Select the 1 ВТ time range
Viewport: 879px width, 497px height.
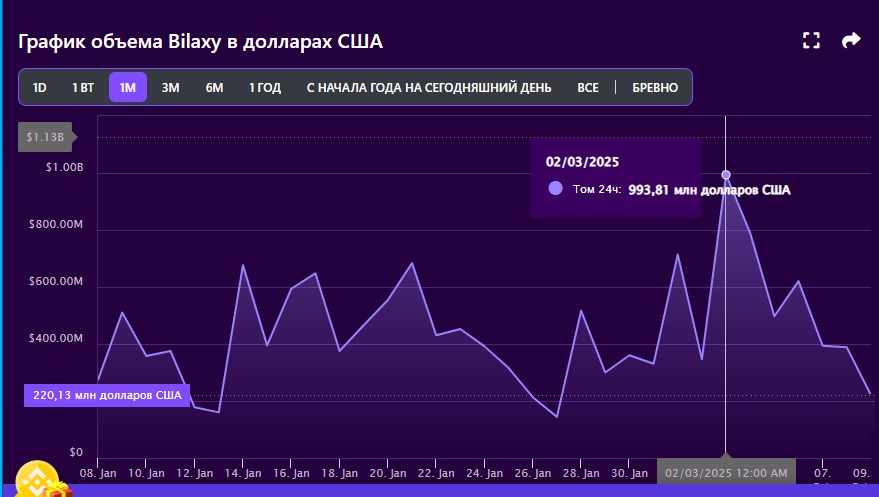[83, 87]
